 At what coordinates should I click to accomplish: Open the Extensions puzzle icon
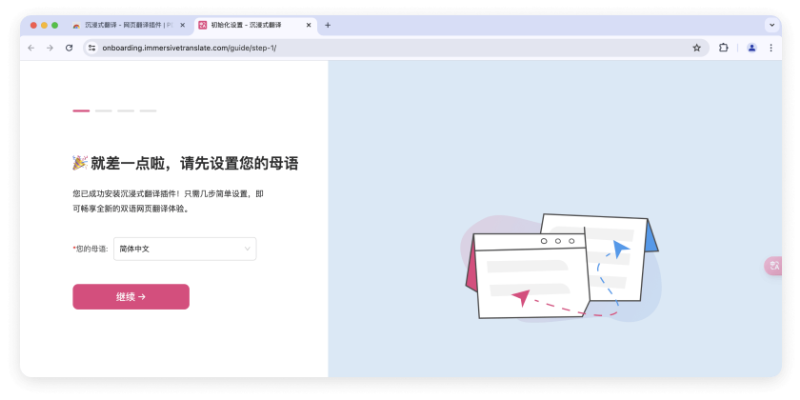(x=723, y=48)
